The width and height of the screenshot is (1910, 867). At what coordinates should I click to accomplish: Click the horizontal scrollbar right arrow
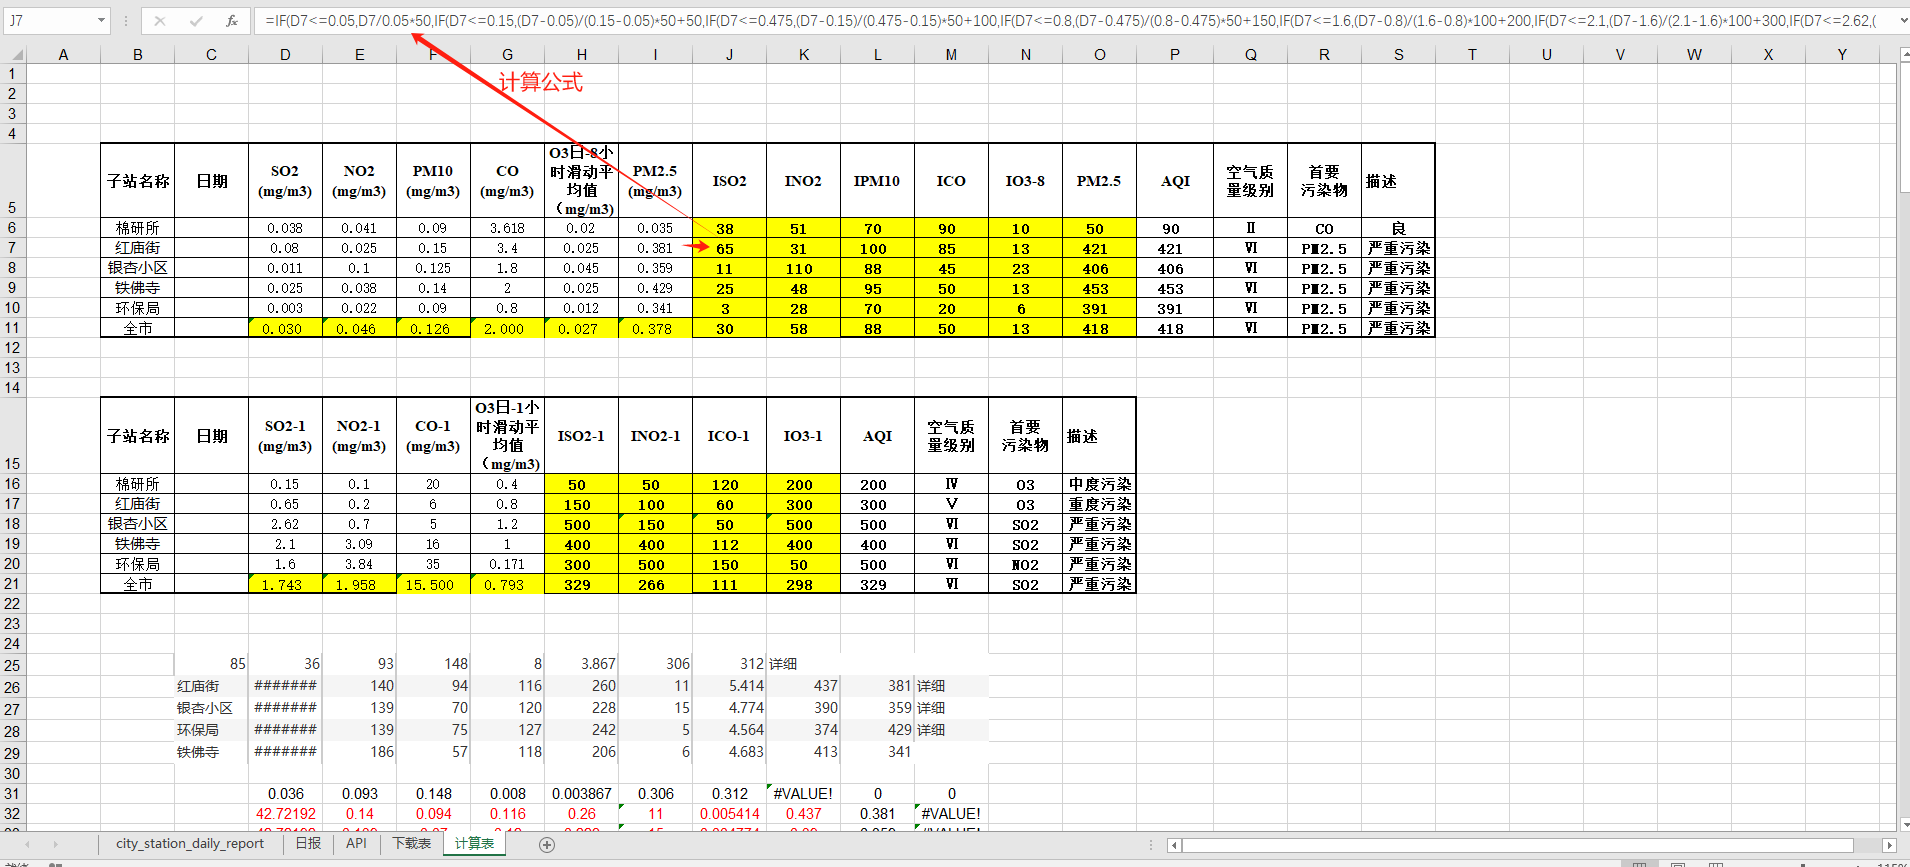point(1888,845)
